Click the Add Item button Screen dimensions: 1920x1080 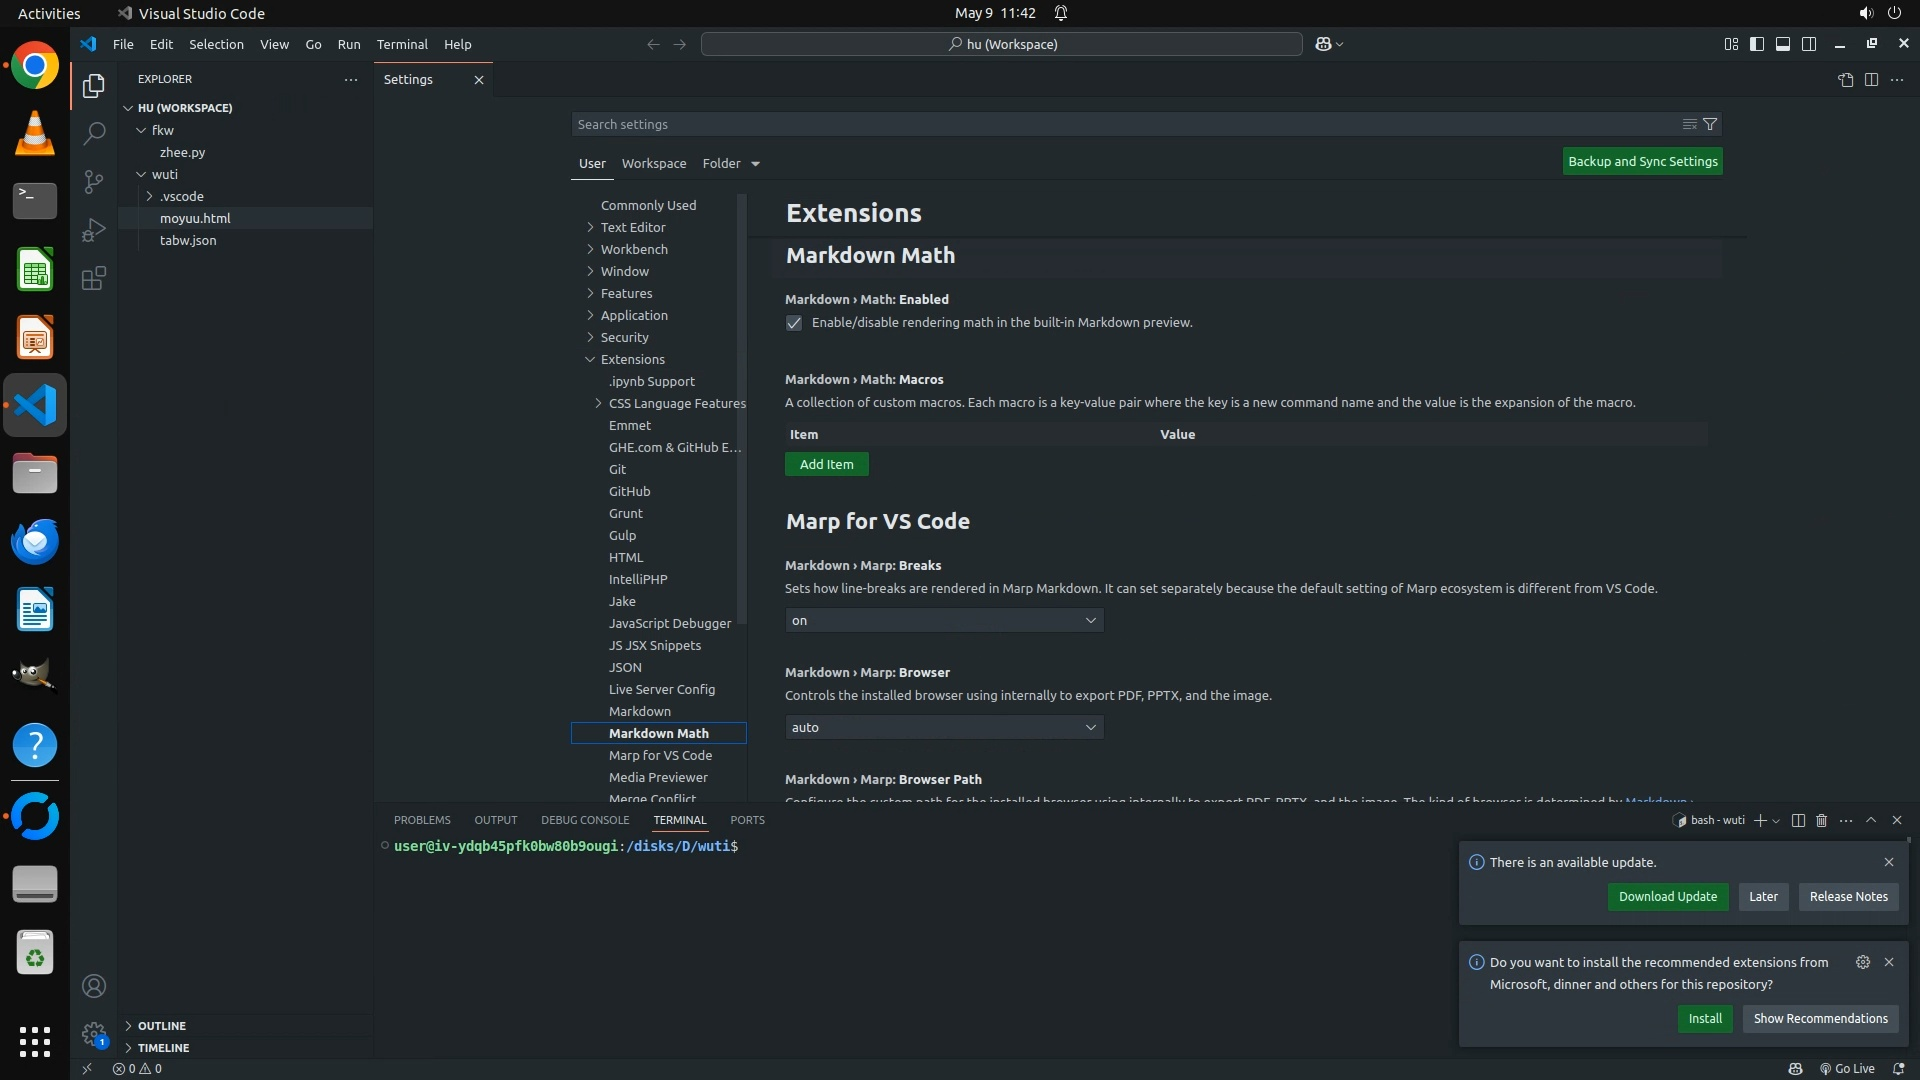tap(826, 464)
